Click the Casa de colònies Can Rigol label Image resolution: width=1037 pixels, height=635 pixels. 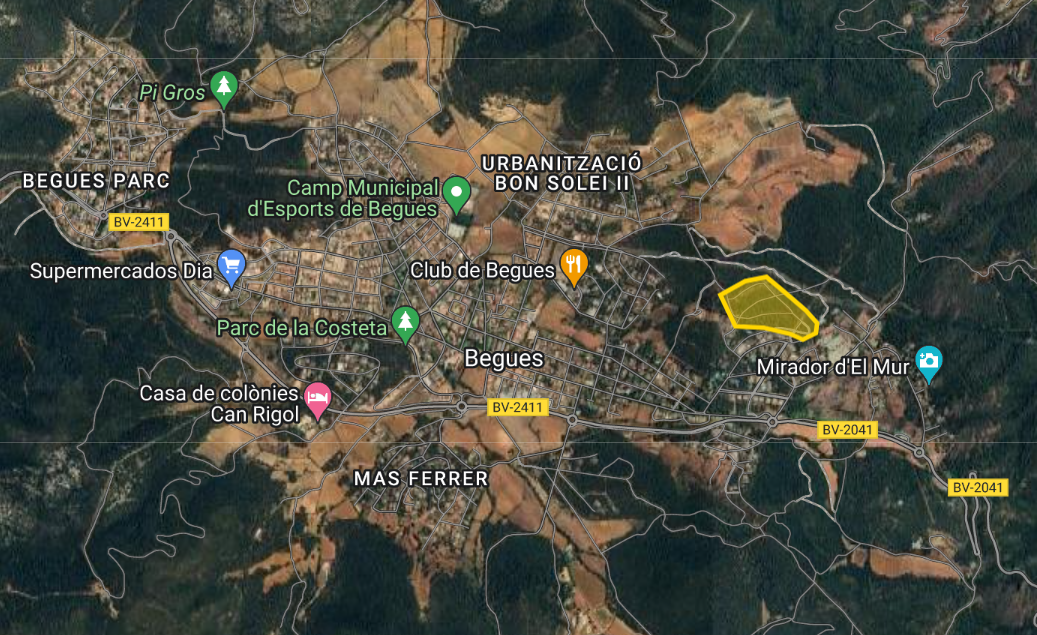point(220,403)
